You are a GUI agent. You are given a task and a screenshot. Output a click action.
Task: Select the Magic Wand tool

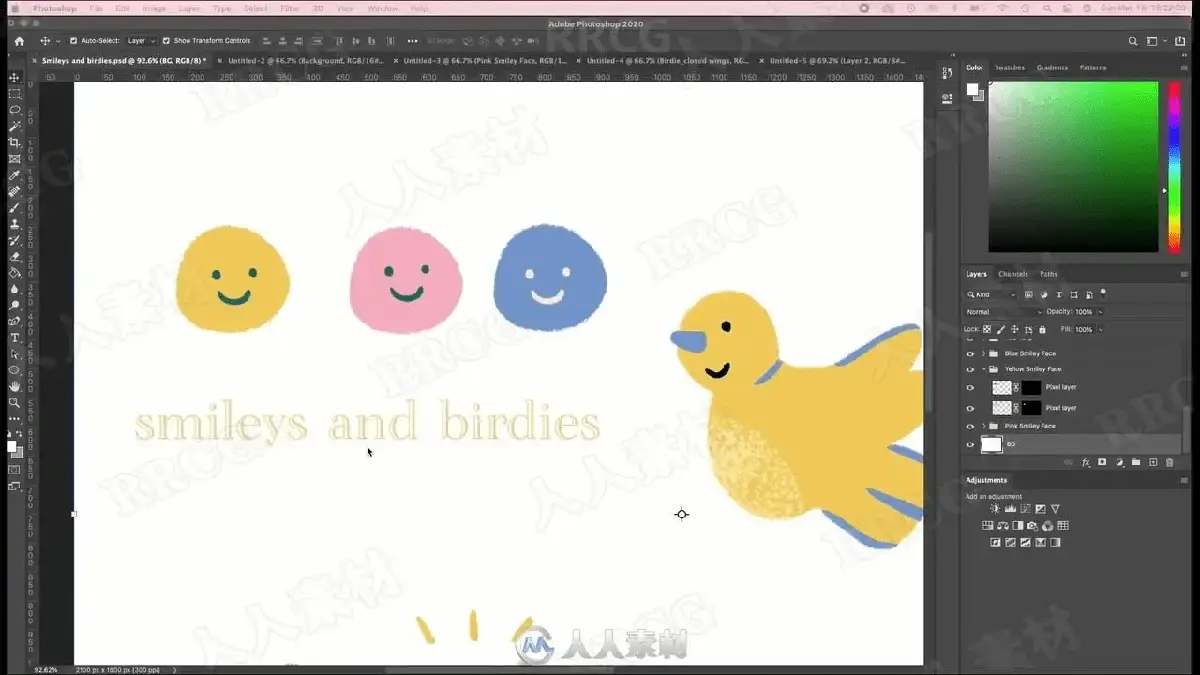(14, 126)
